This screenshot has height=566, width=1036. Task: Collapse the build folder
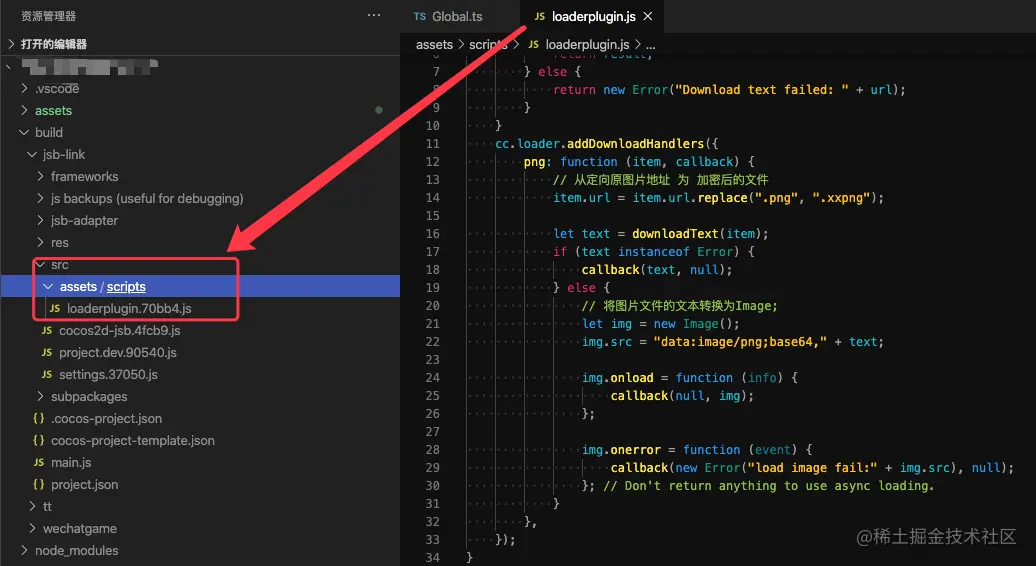(24, 132)
